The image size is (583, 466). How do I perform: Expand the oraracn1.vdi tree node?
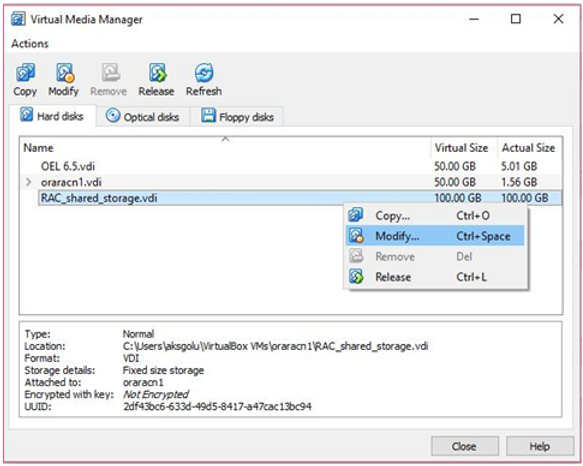click(x=29, y=182)
